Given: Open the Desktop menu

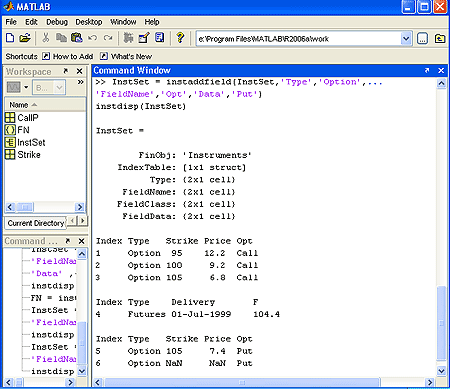Looking at the screenshot, I should [89, 22].
